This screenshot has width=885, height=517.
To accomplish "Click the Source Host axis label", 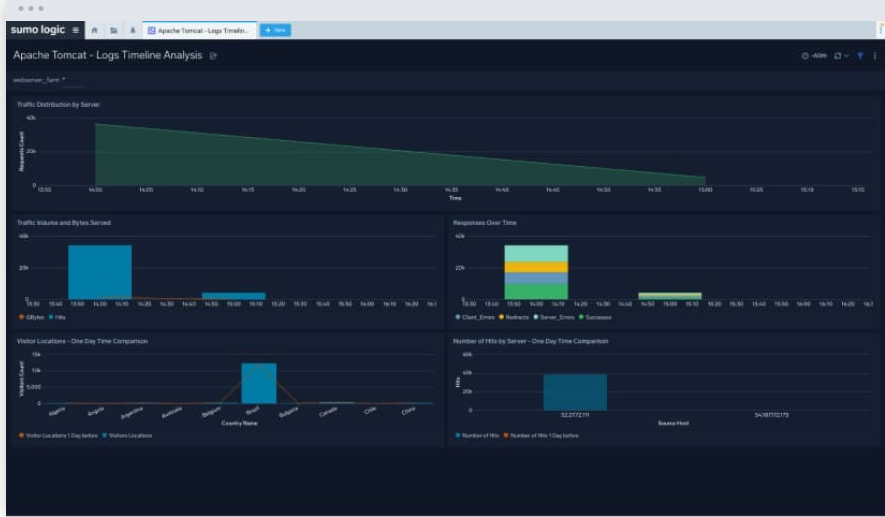I will (x=673, y=423).
